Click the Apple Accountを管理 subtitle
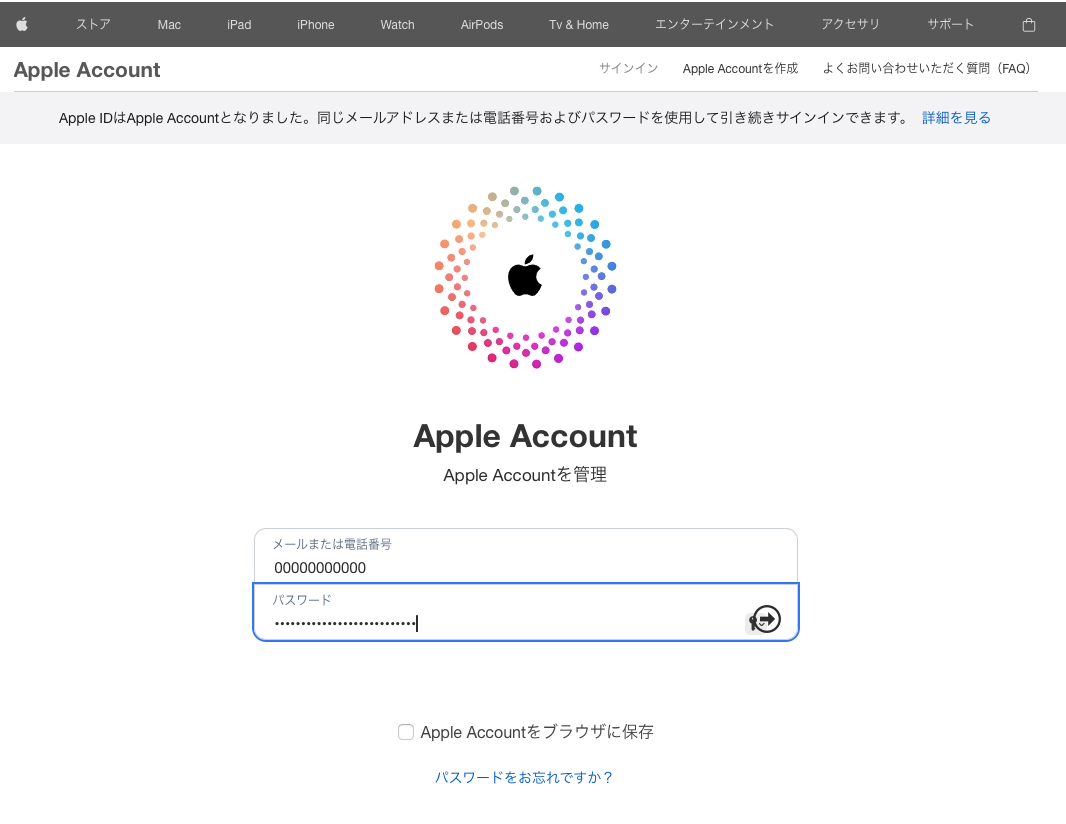The width and height of the screenshot is (1066, 824). point(525,475)
